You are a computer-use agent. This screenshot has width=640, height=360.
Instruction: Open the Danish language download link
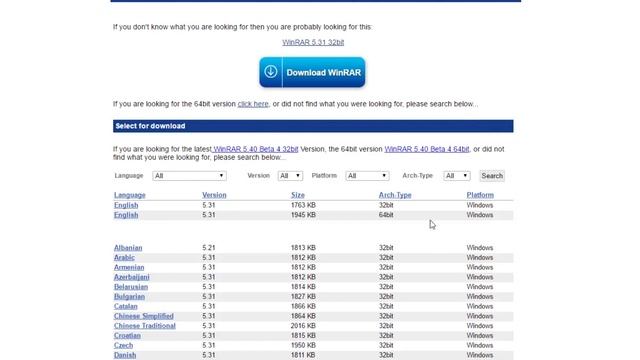125,355
